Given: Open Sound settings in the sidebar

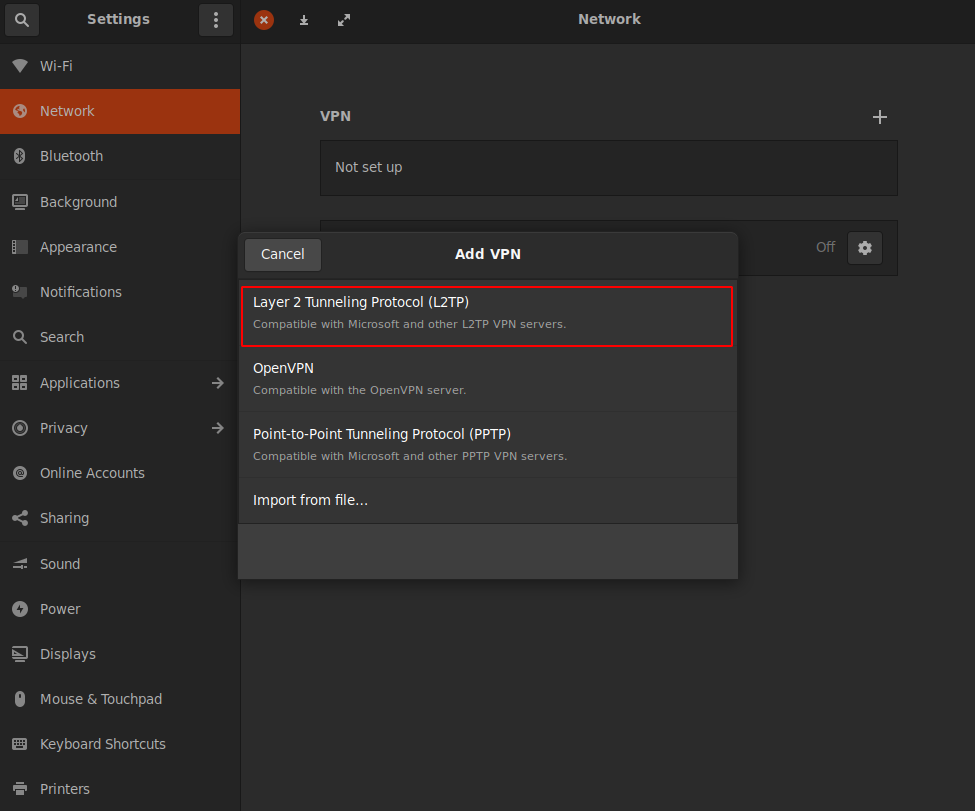Looking at the screenshot, I should point(62,563).
